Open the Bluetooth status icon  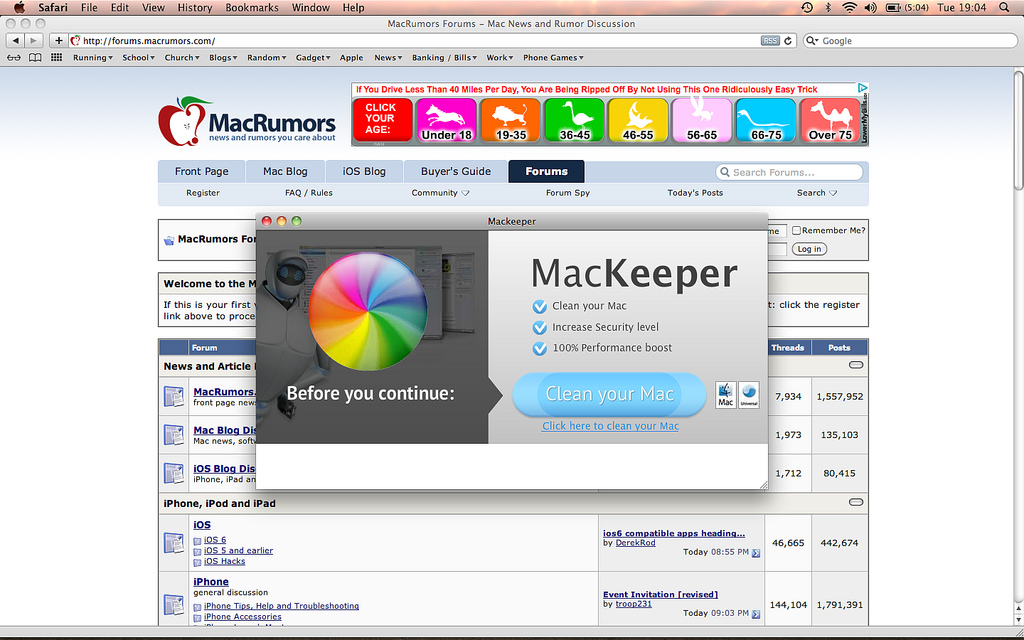[x=828, y=7]
